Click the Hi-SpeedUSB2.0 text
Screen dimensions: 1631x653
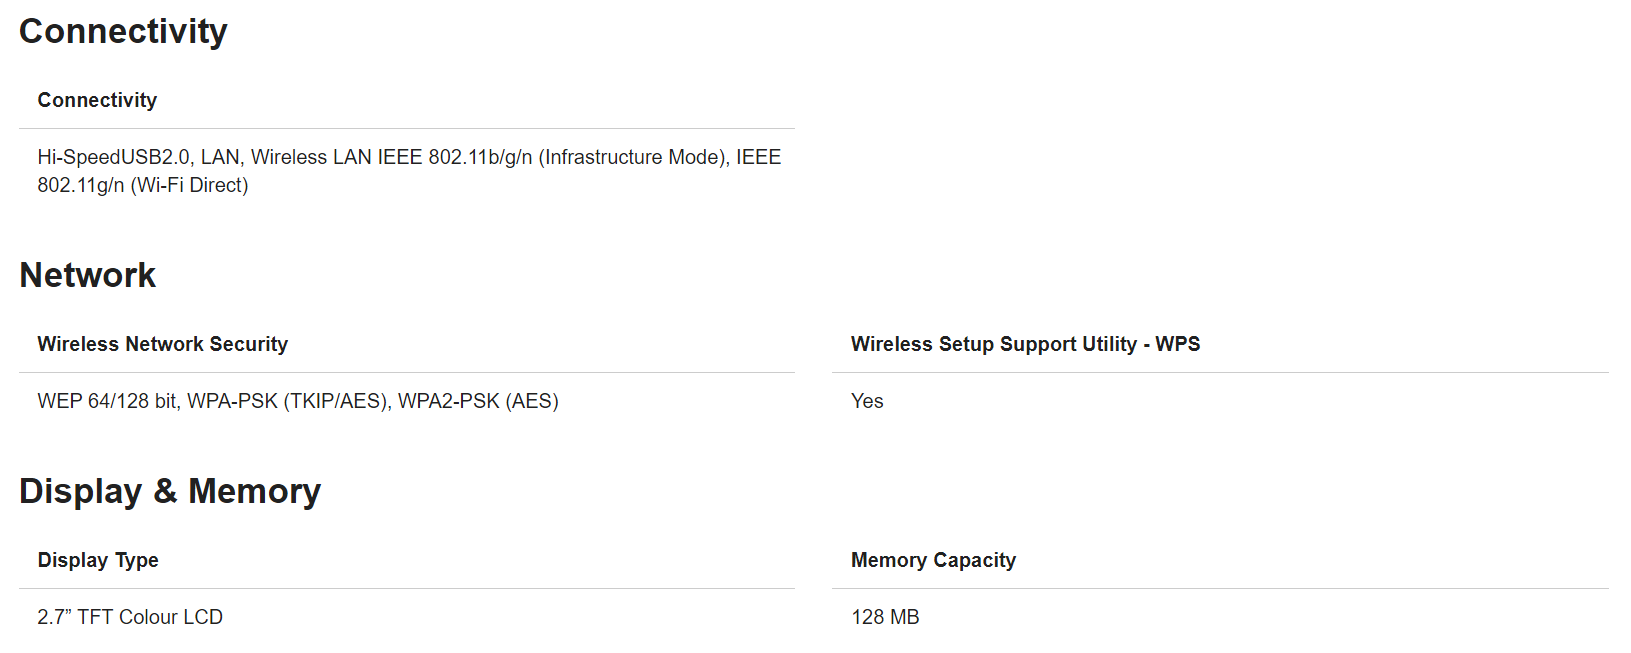tap(113, 157)
